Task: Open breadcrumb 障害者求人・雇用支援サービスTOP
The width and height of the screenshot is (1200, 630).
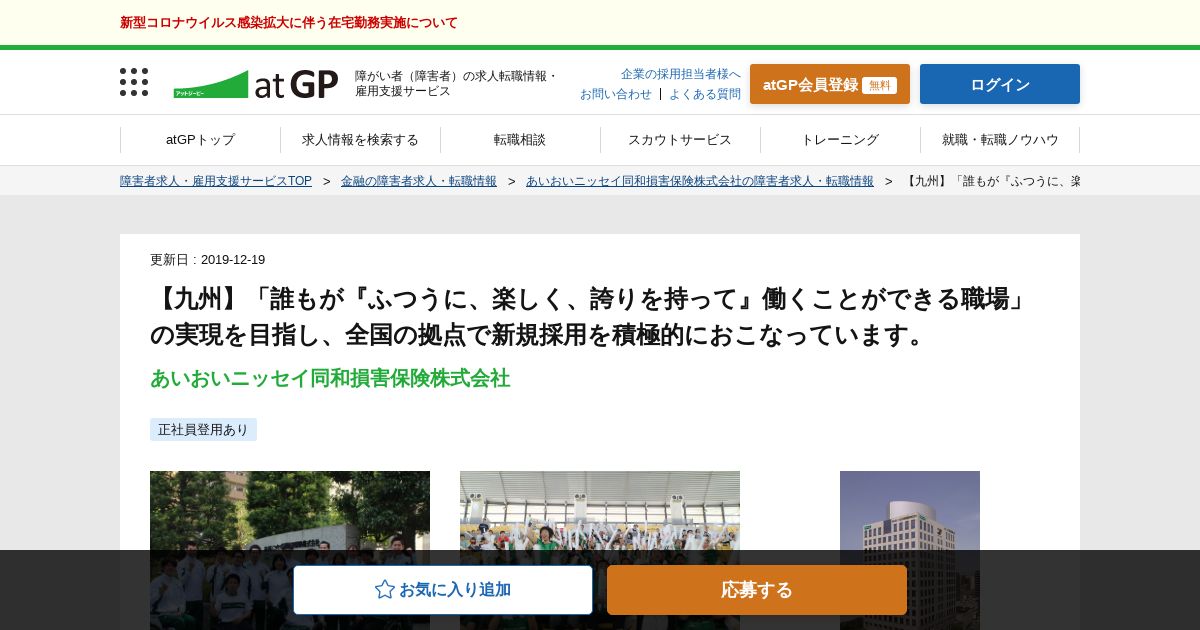Action: [x=216, y=181]
